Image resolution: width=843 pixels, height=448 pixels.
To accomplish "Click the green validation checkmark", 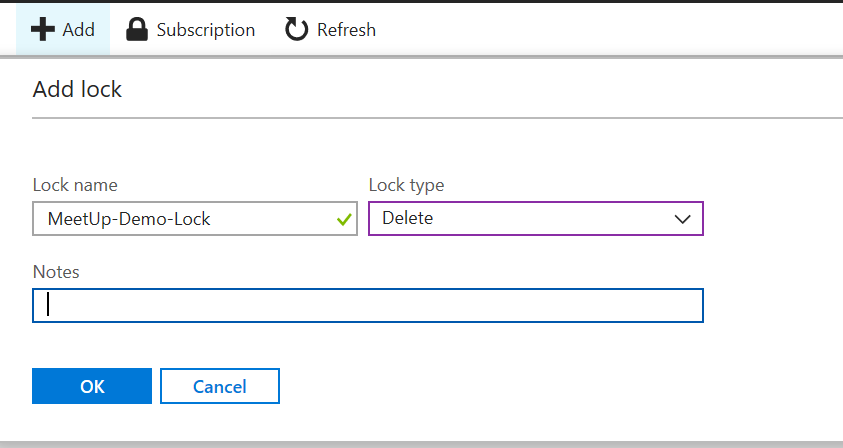I will pyautogui.click(x=344, y=219).
